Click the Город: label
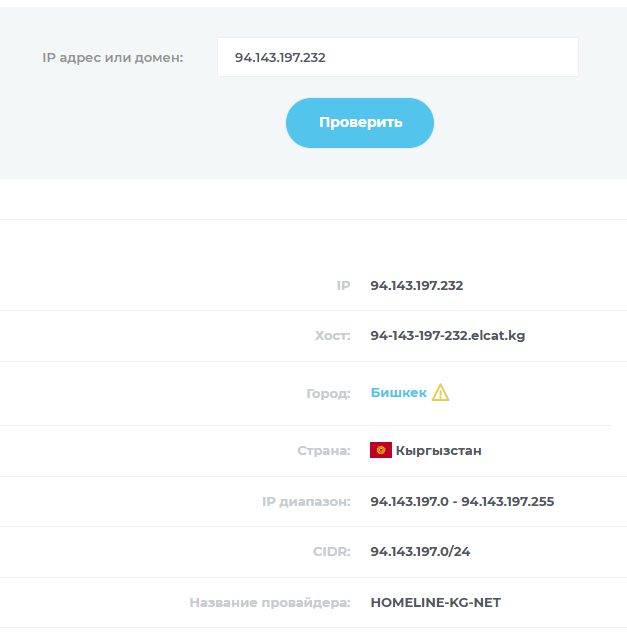Screen dimensions: 627x638 click(328, 393)
